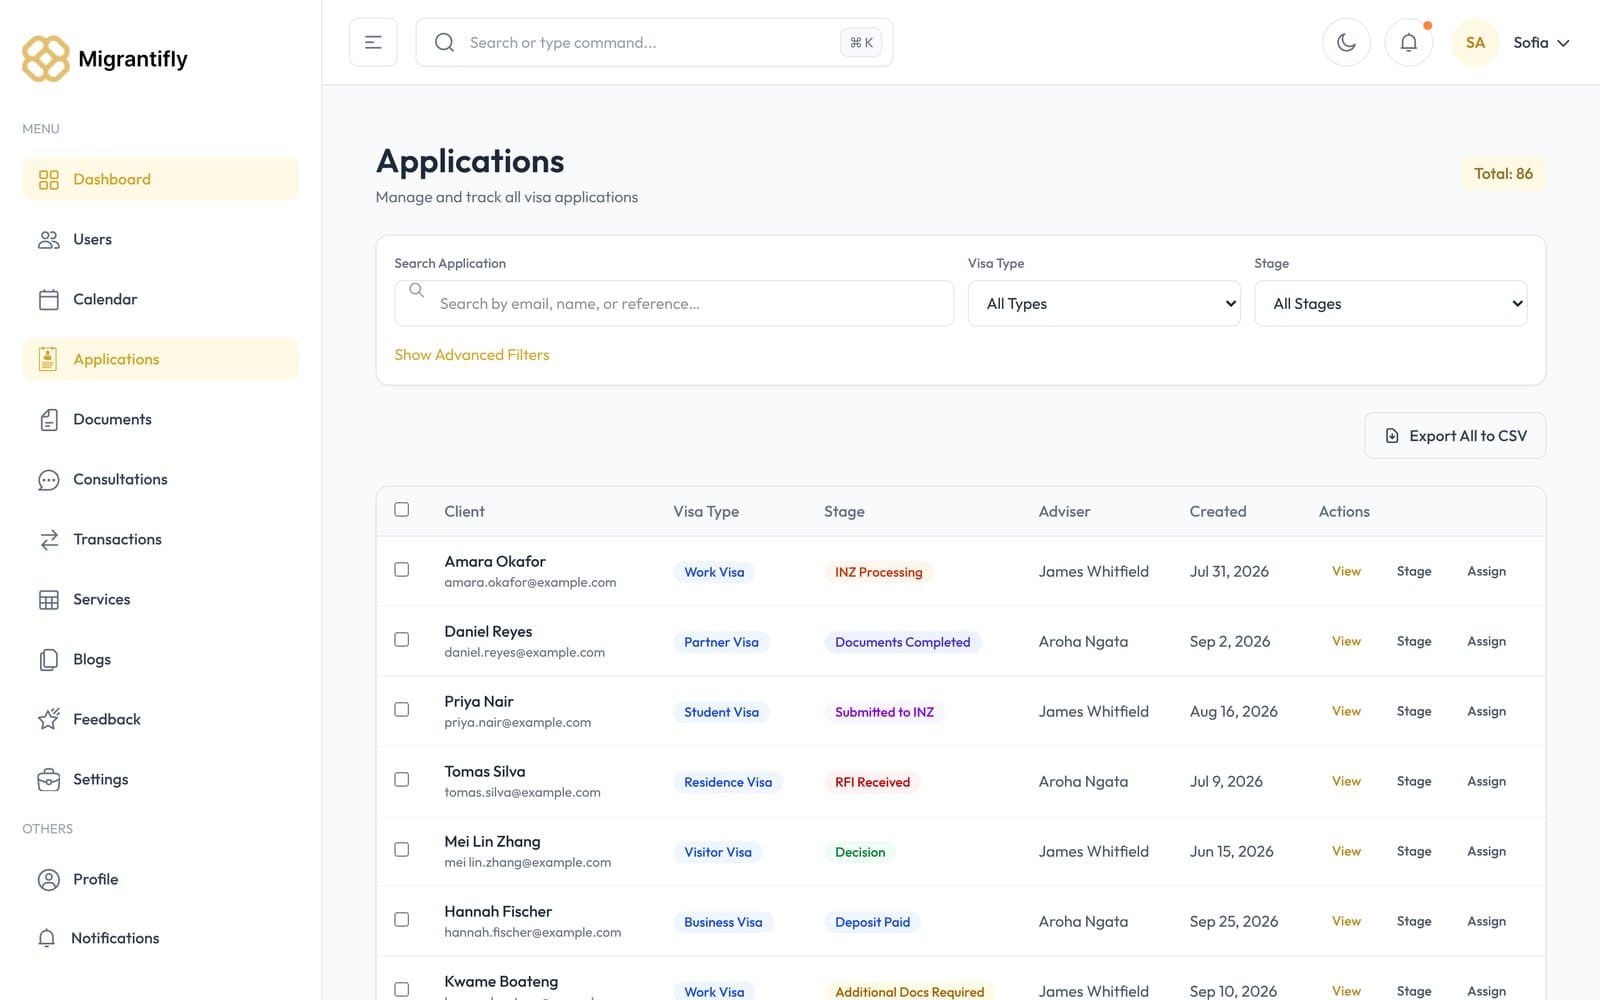Open Applications in the sidebar menu
The image size is (1600, 1000).
pos(160,359)
